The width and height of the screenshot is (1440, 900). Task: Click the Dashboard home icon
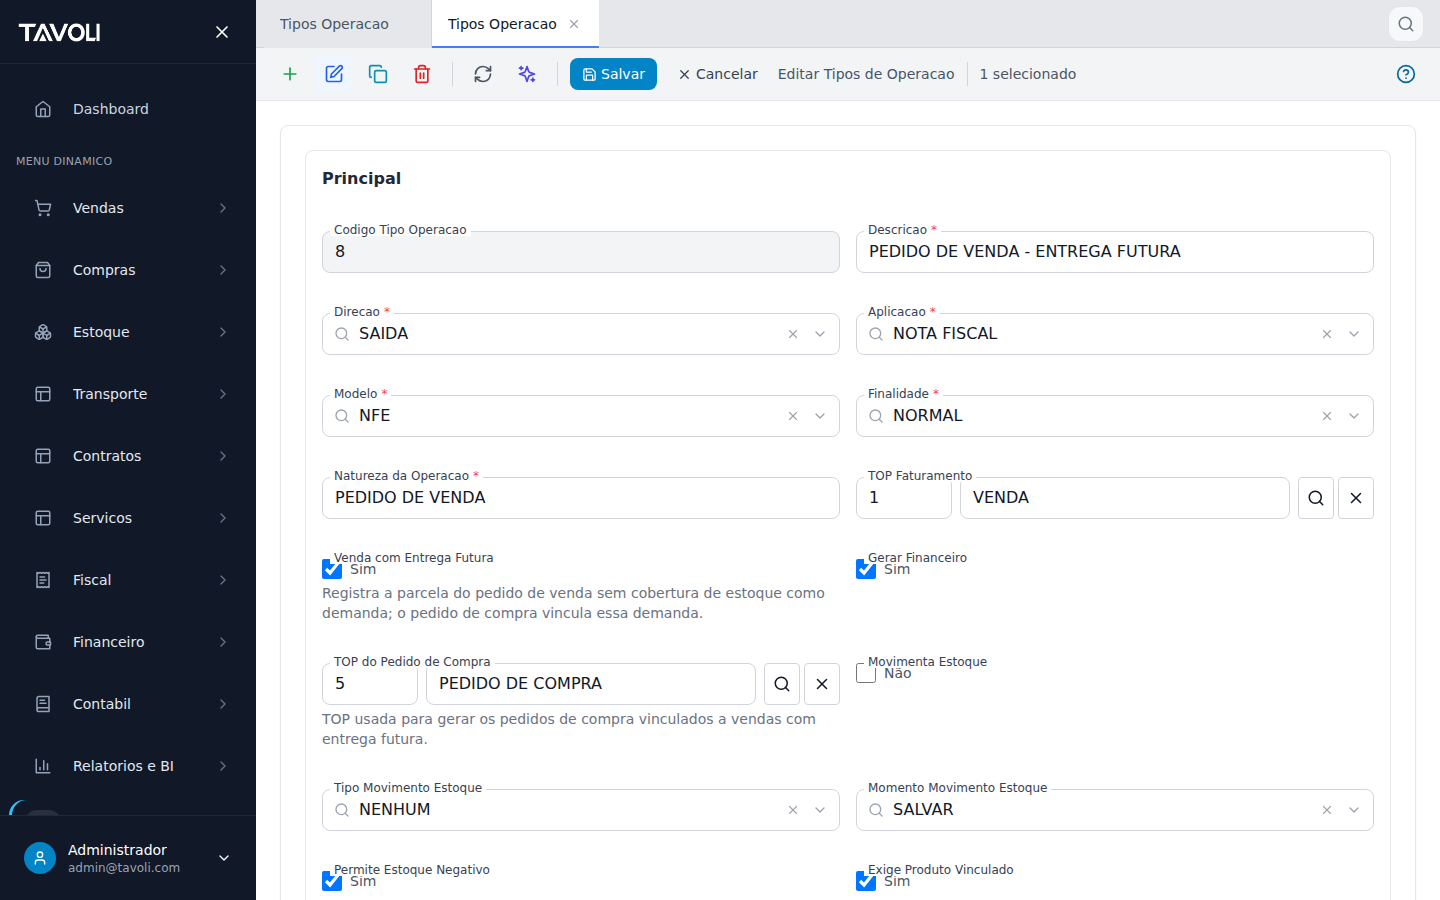[43, 109]
